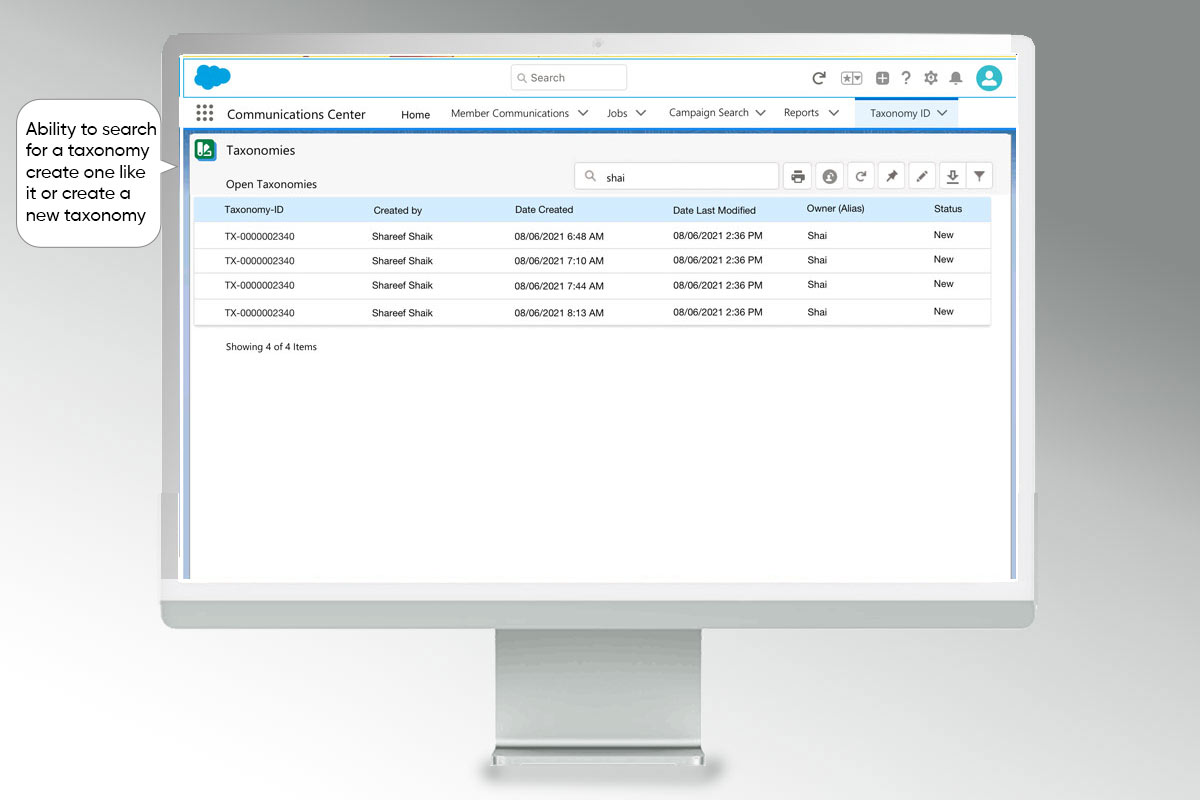The image size is (1200, 800).
Task: Open the favorites list dropdown
Action: coord(851,78)
